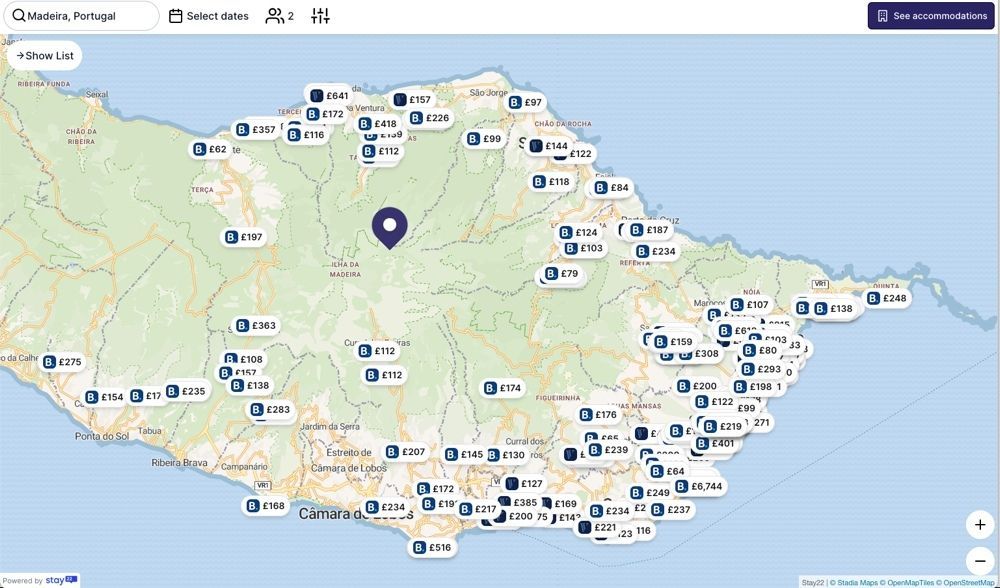Click the £130 price marker
Viewport: 1000px width, 588px height.
(506, 455)
